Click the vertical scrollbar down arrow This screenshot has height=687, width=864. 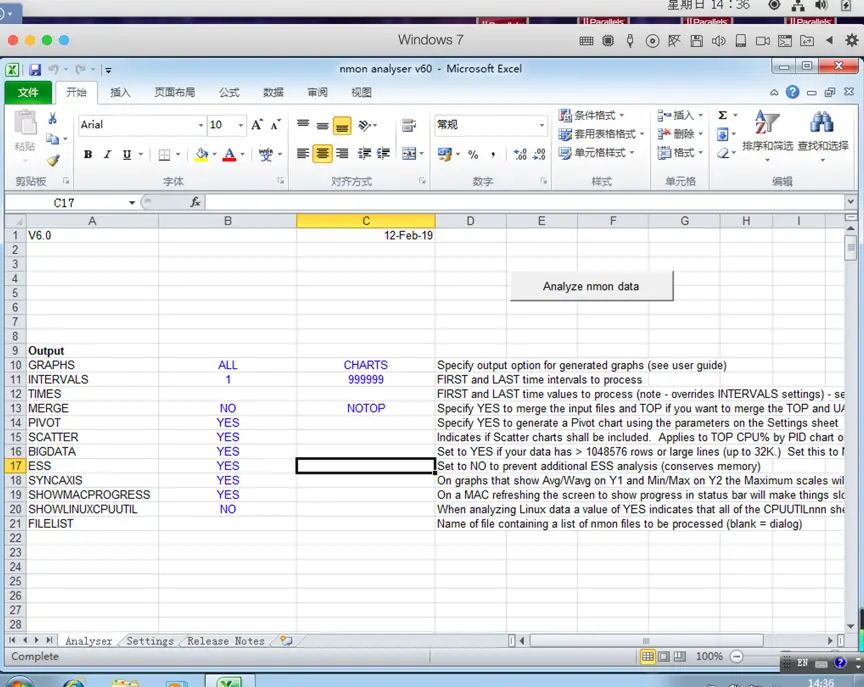pos(851,626)
